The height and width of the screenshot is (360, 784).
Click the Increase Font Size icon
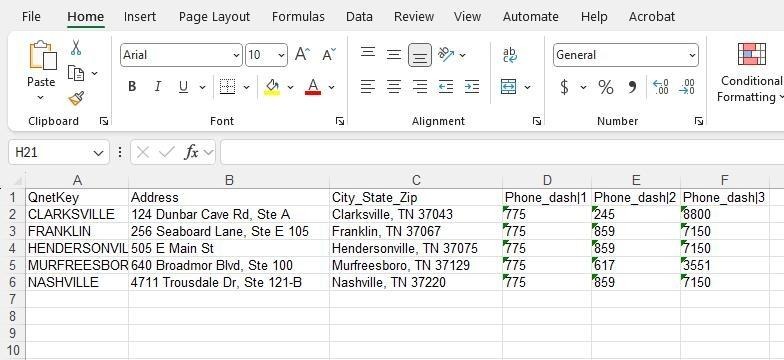[x=302, y=54]
